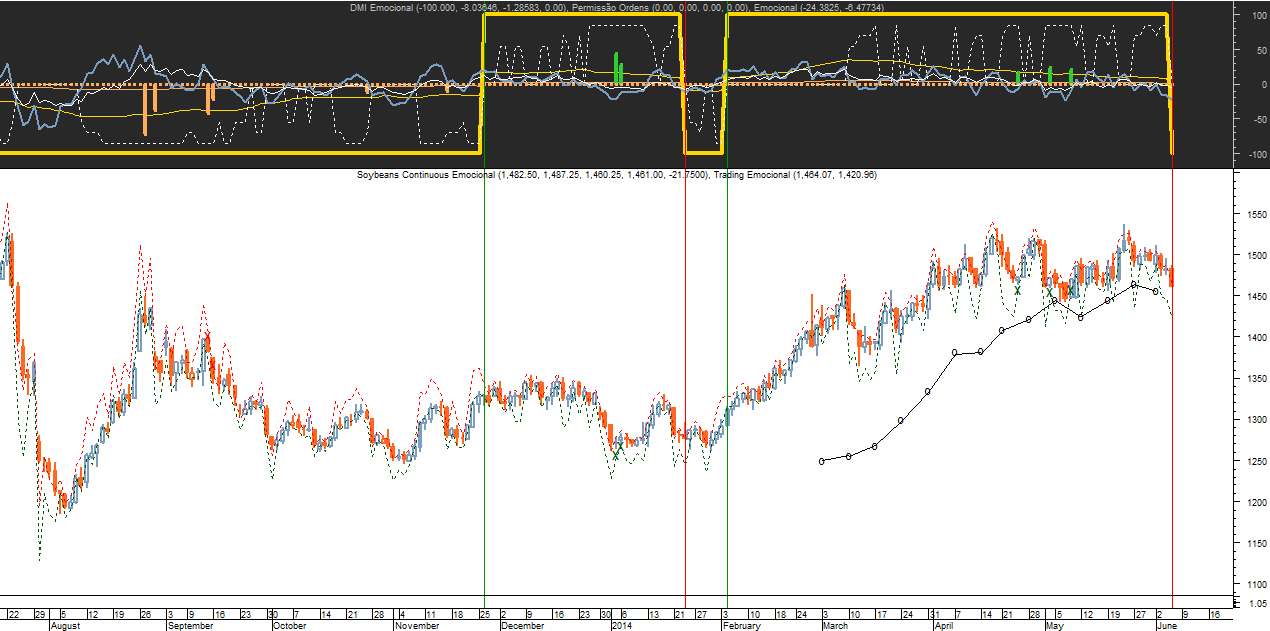Click the 1100 price label on right axis
Screen dimensions: 1270x631
pos(1256,583)
